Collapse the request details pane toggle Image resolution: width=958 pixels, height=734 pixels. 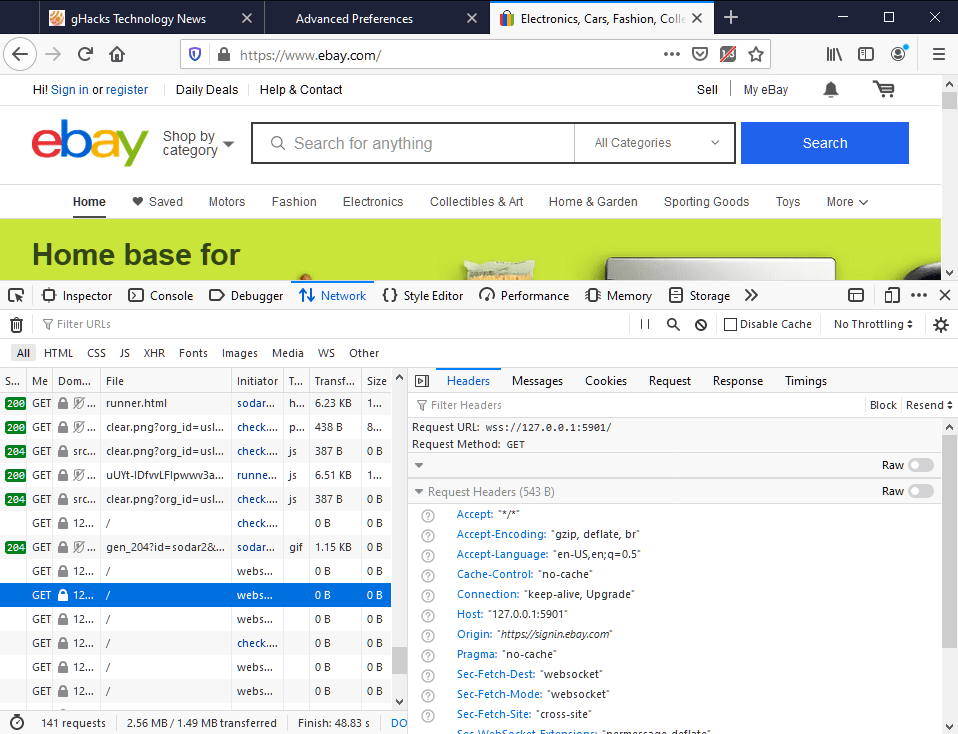coord(422,381)
